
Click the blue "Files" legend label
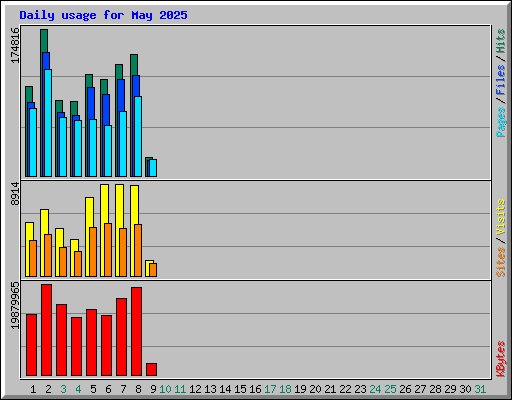tap(501, 80)
